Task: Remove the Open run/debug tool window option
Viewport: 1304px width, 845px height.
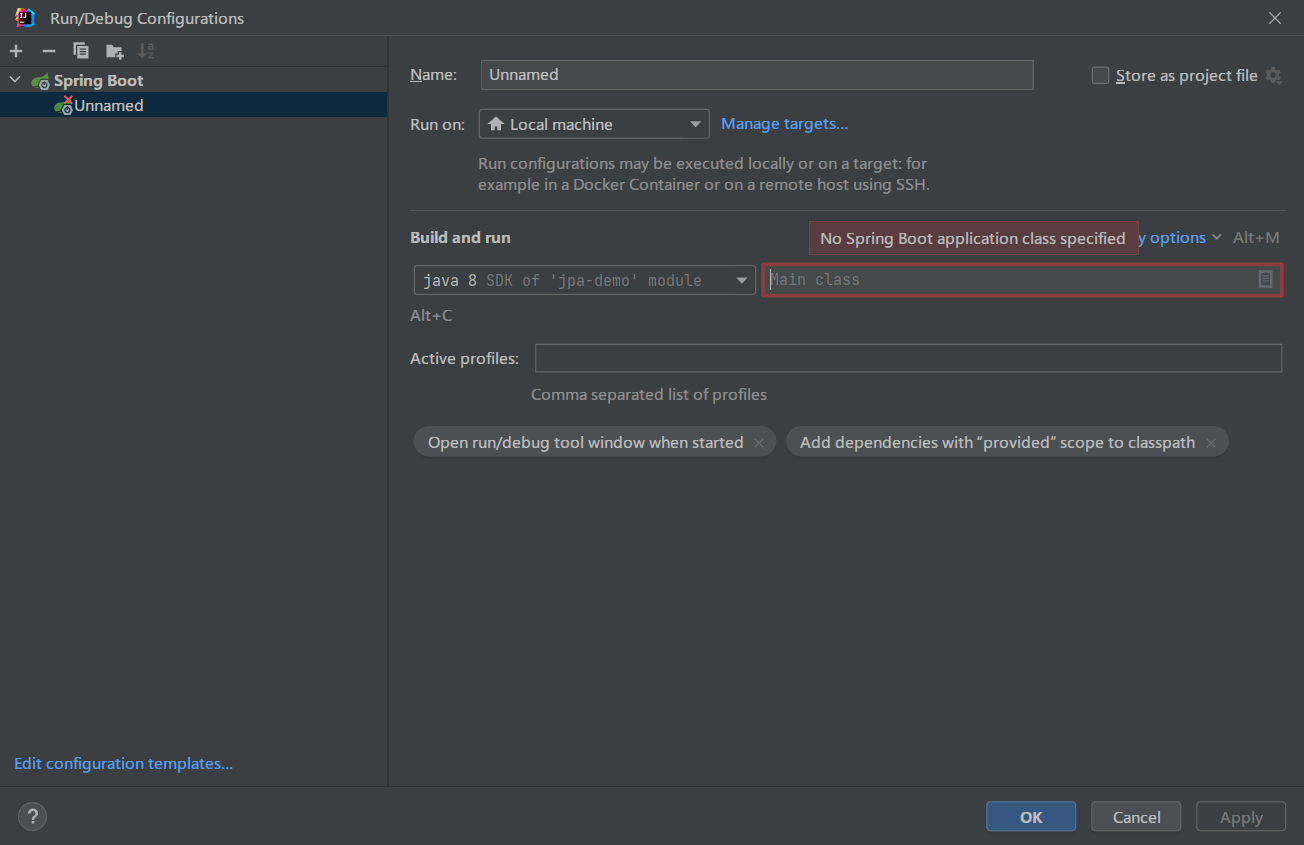Action: [x=759, y=442]
